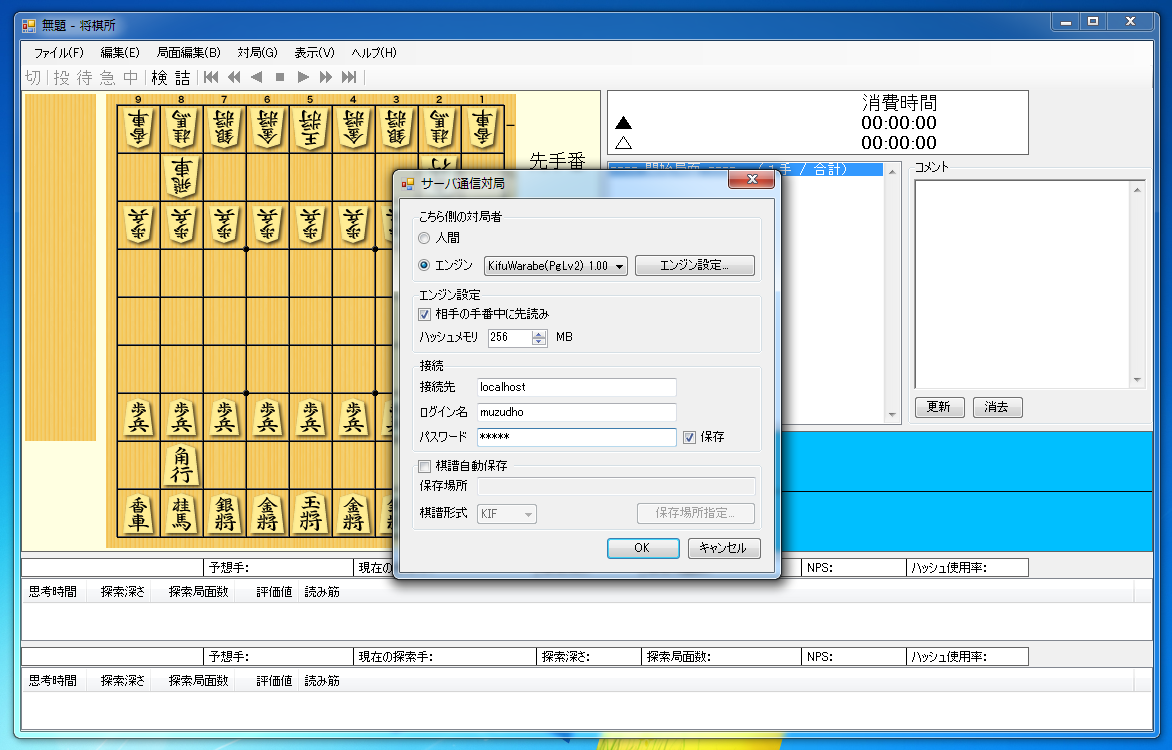1172x750 pixels.
Task: Click the pawn 歩兵 in file 9 bottom side
Action: coord(138,417)
